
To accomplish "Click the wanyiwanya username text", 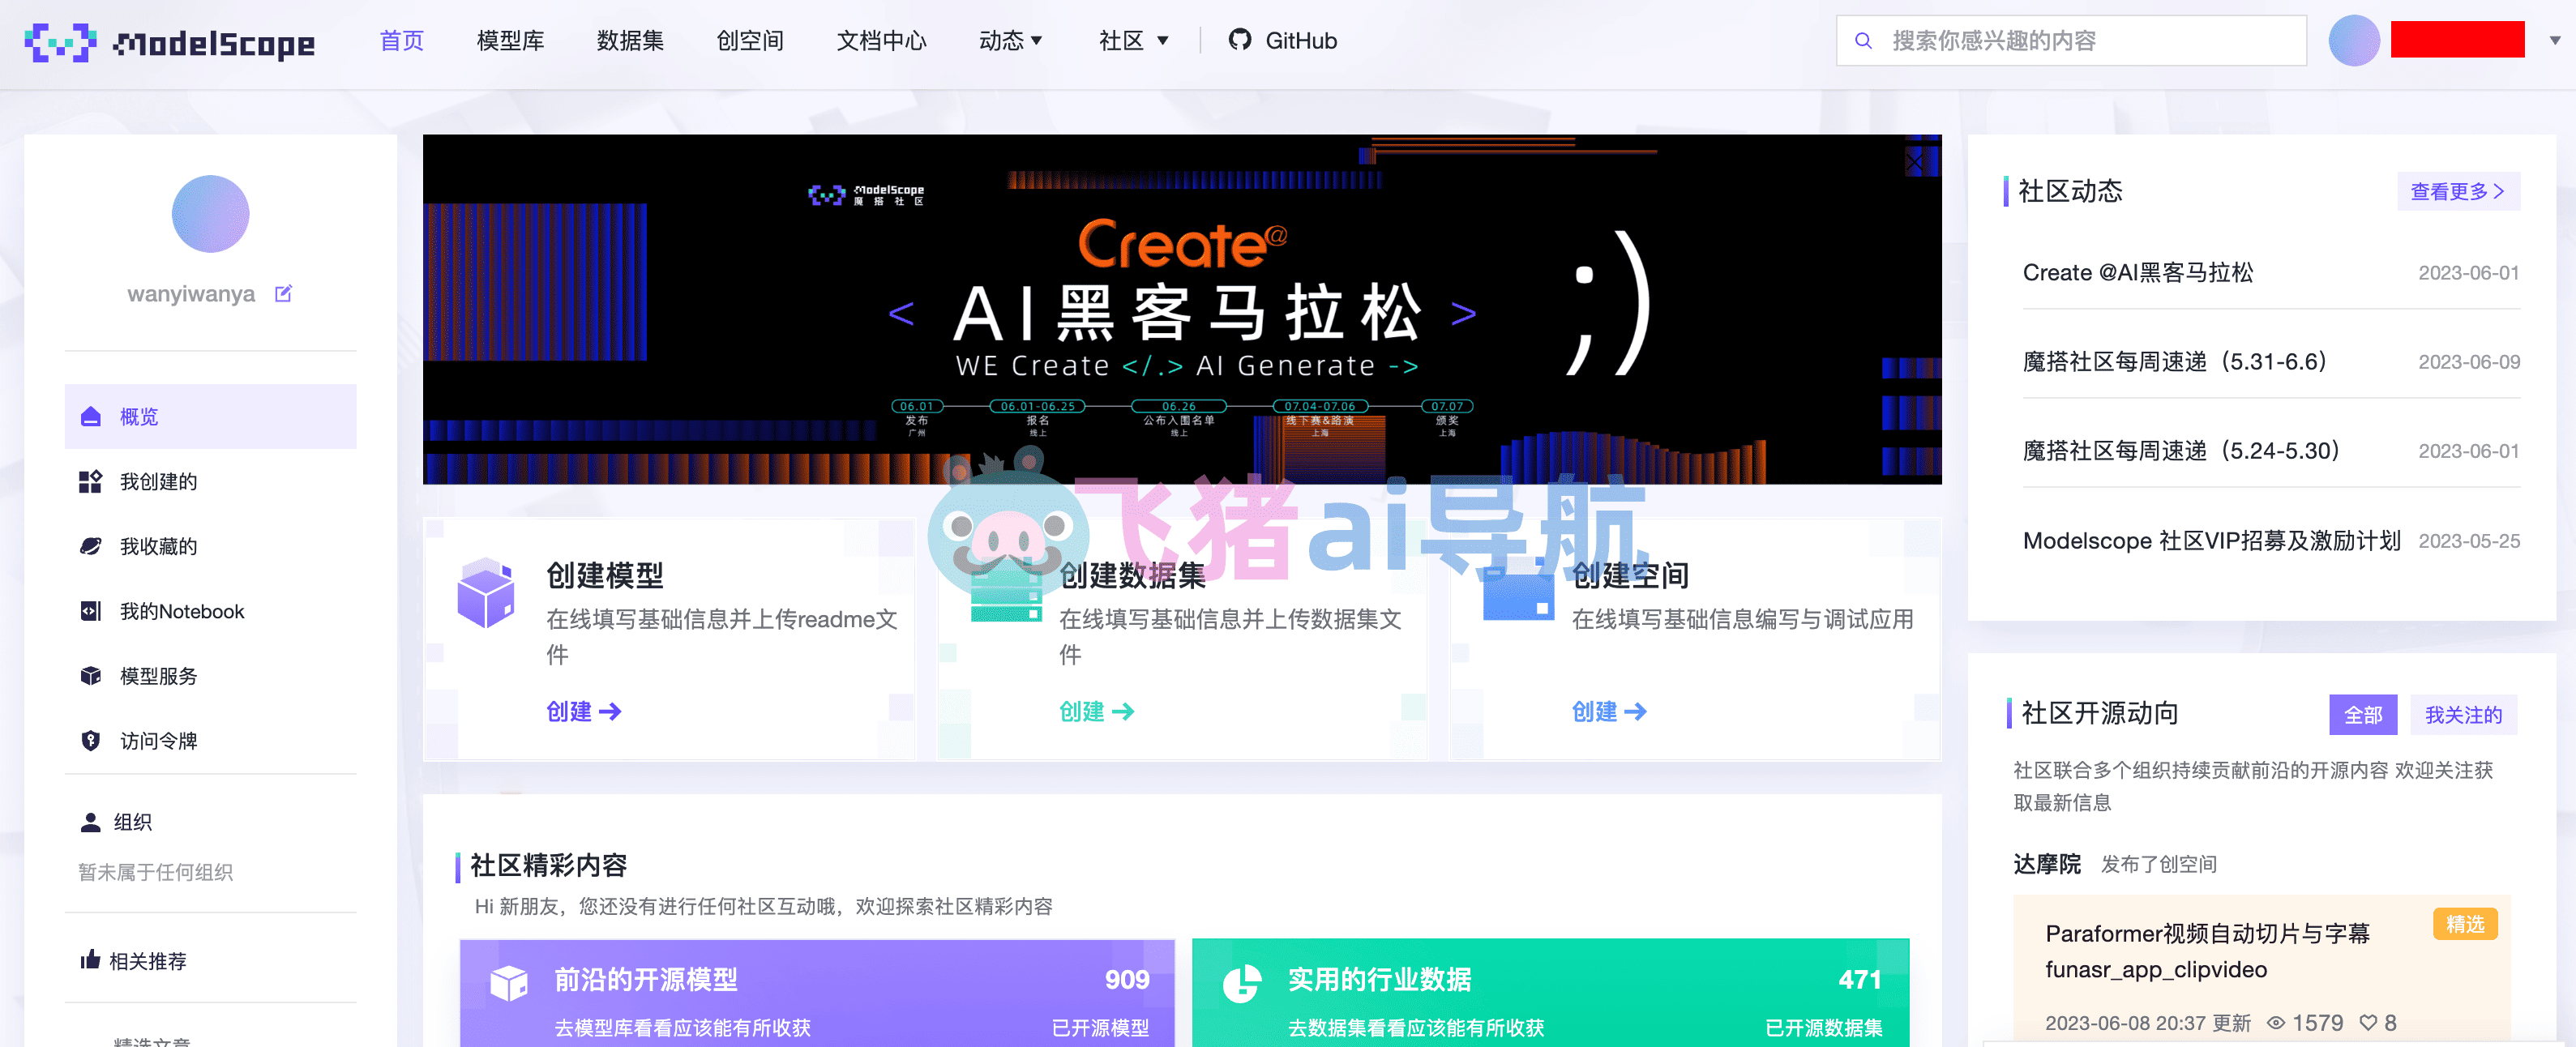I will [191, 293].
